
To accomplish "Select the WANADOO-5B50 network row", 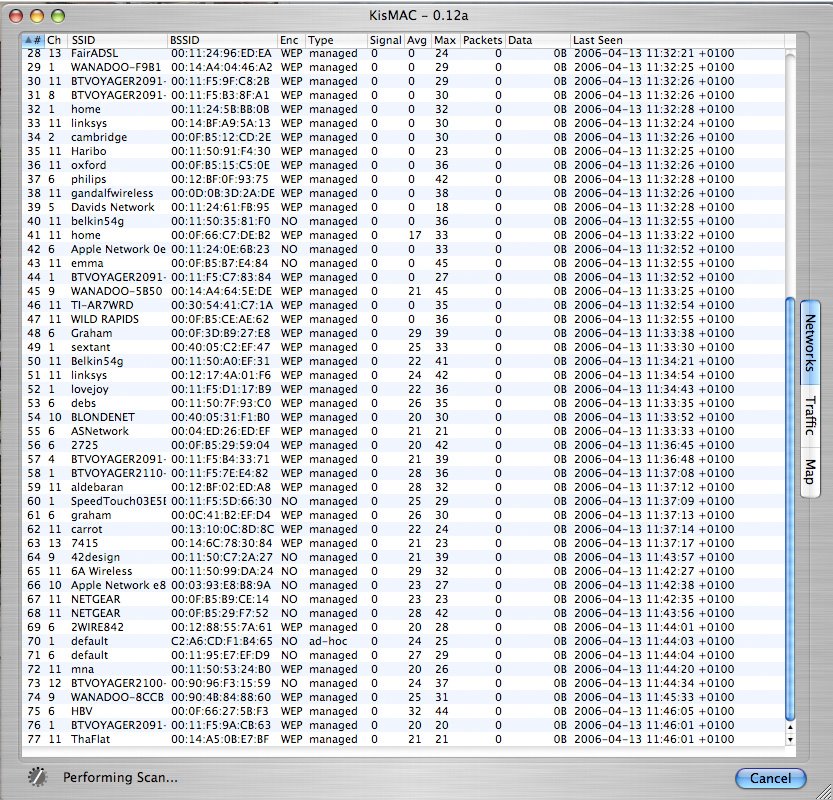I will (403, 291).
